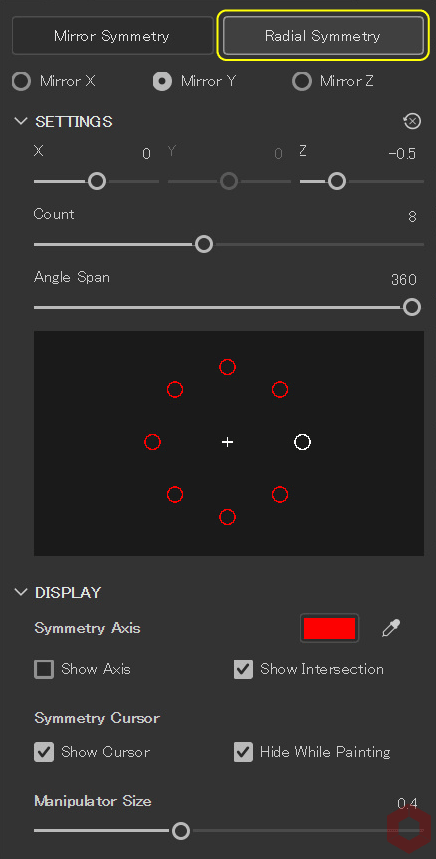The image size is (436, 859).
Task: Select the Mirror Z radio button
Action: [301, 82]
